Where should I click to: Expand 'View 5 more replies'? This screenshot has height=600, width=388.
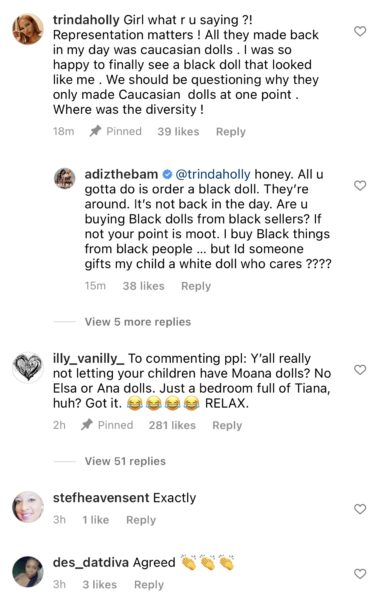tap(138, 322)
